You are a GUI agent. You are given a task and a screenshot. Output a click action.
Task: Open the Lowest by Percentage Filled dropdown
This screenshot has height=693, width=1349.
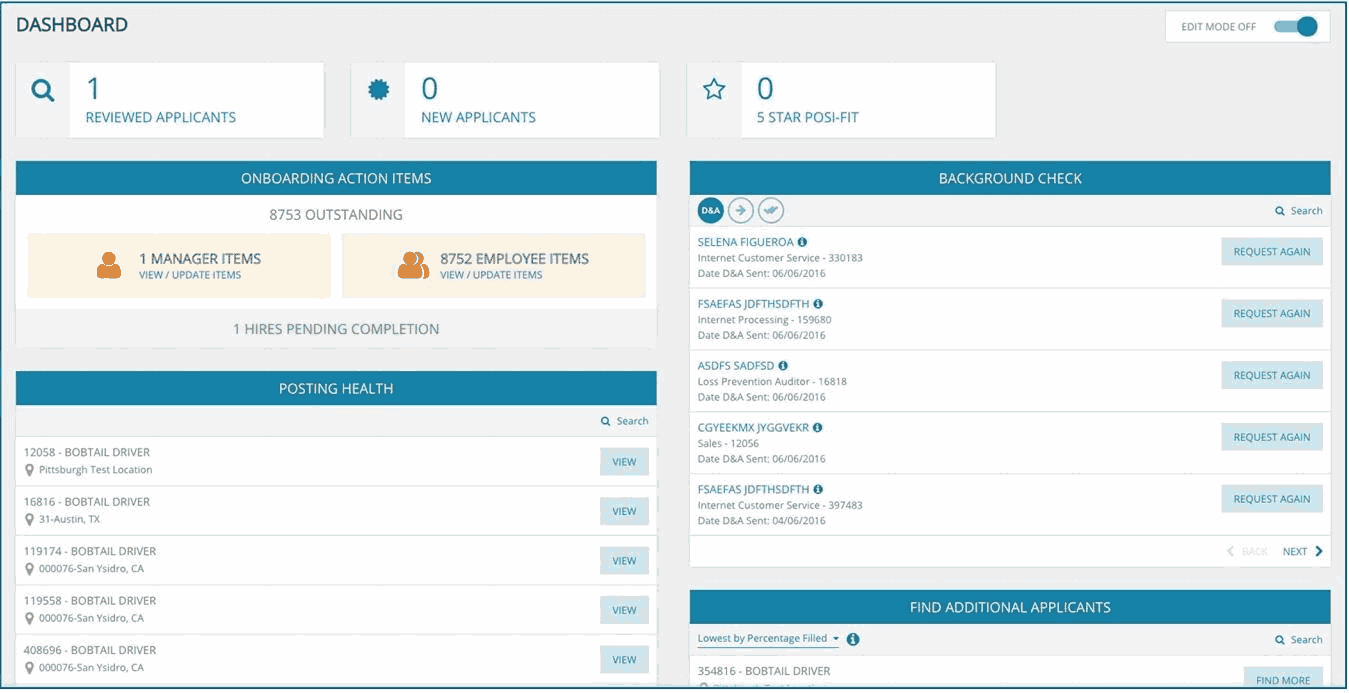[x=766, y=638]
